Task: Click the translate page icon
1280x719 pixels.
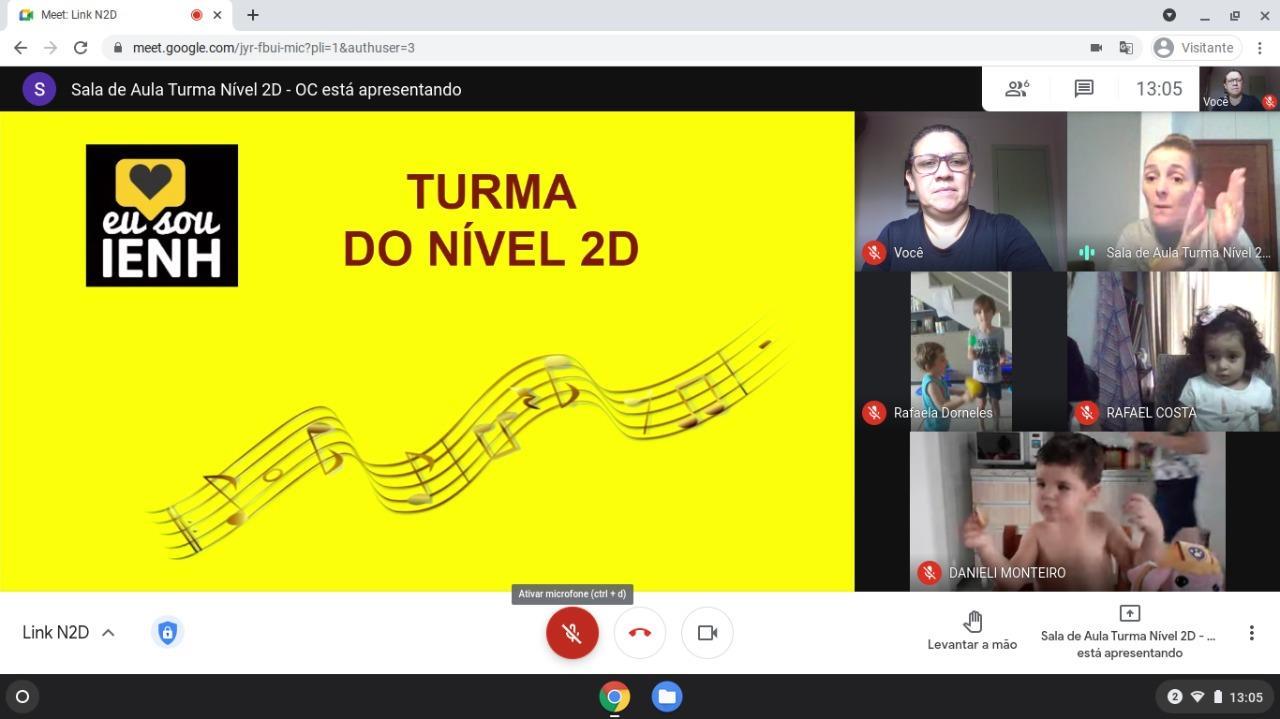Action: (1126, 47)
